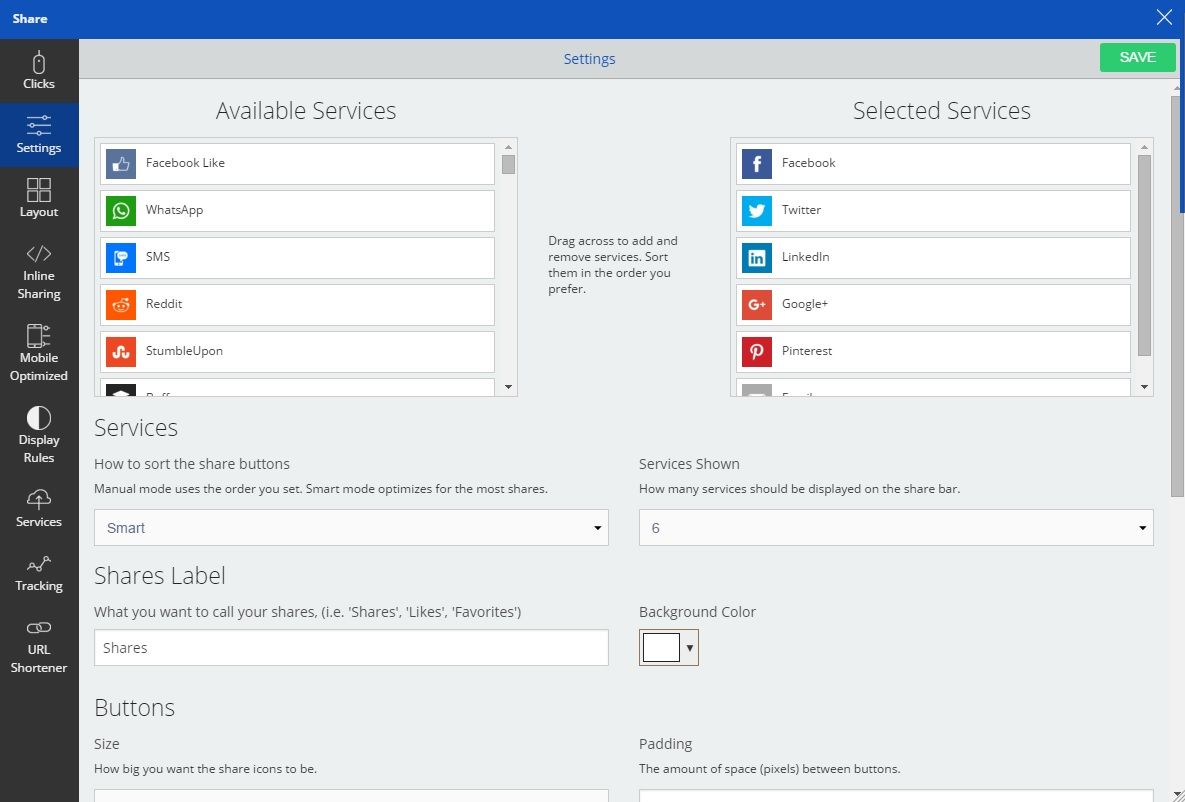This screenshot has height=802, width=1185.
Task: Open Mobile Optimized settings
Action: (39, 352)
